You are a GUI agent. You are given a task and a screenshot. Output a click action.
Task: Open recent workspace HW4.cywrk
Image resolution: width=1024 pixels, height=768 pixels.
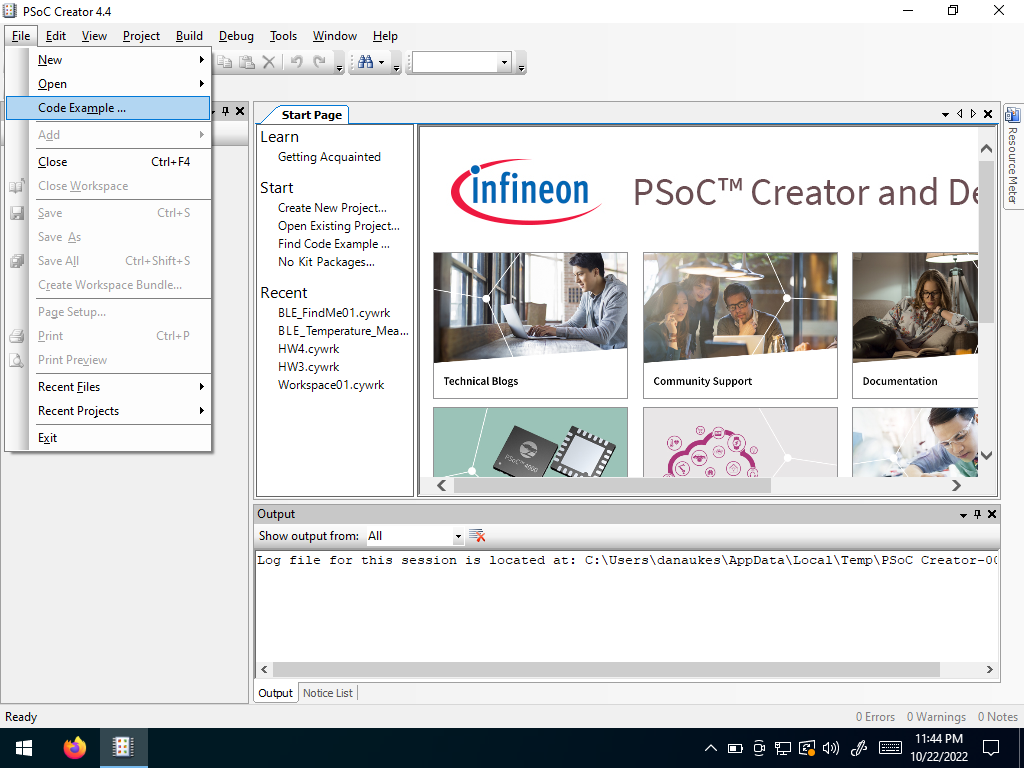tap(308, 349)
